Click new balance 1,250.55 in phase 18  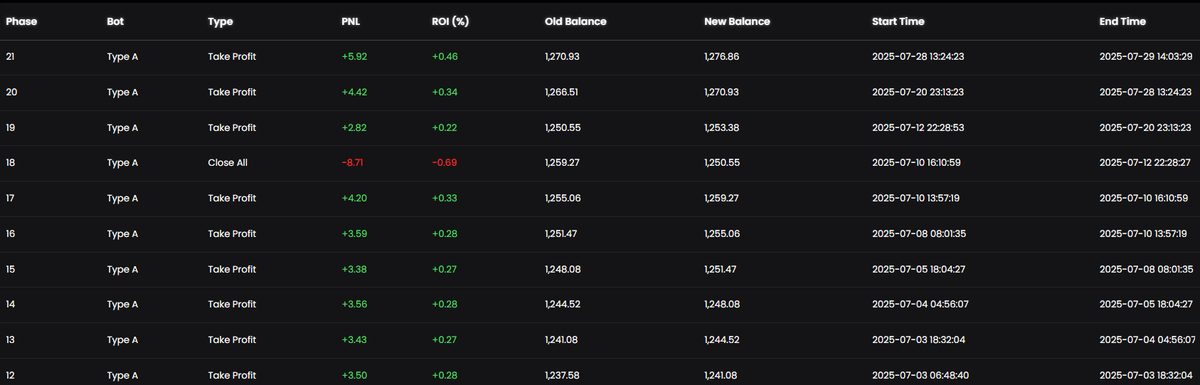click(x=722, y=163)
